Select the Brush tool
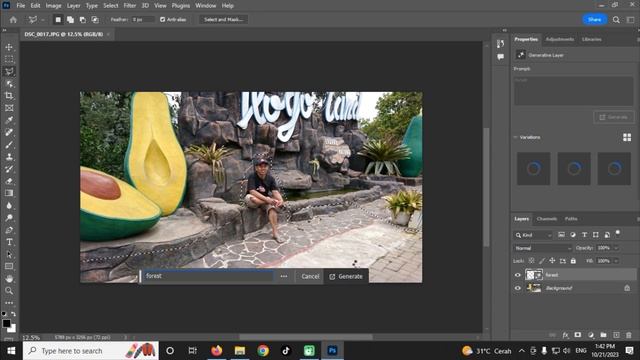Image resolution: width=640 pixels, height=360 pixels. [x=9, y=144]
